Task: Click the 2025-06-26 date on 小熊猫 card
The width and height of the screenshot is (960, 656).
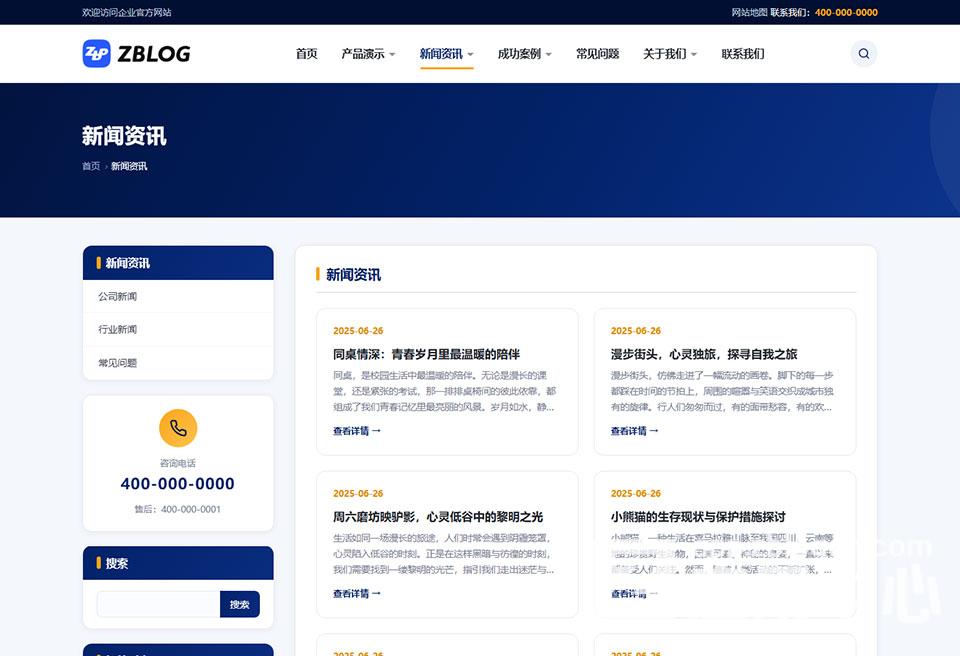Action: click(636, 494)
